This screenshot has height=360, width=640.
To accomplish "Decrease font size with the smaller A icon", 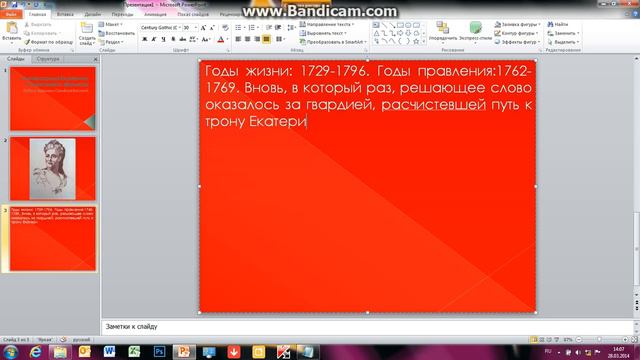I will 212,28.
